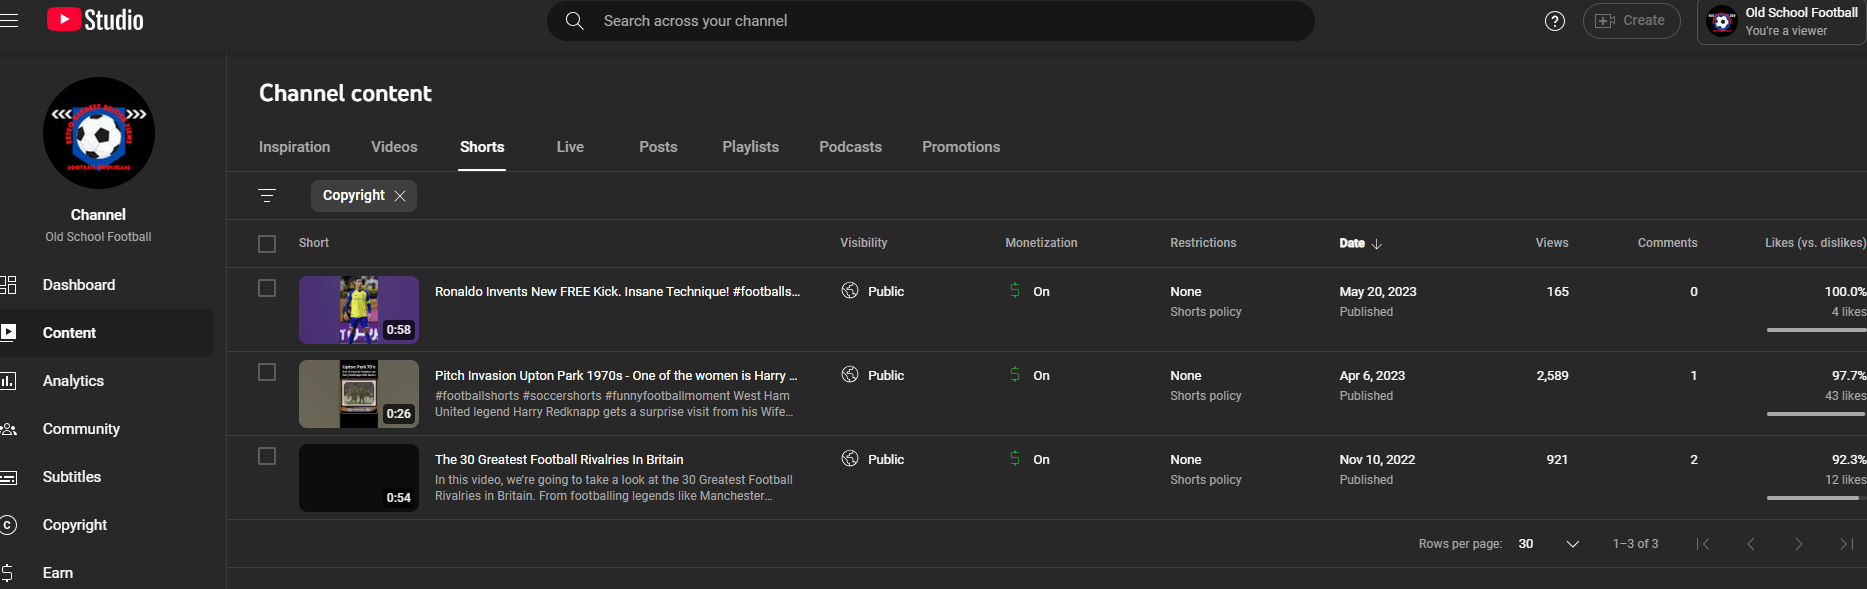The image size is (1867, 589).
Task: Click the Earn dollar icon
Action: (x=7, y=573)
